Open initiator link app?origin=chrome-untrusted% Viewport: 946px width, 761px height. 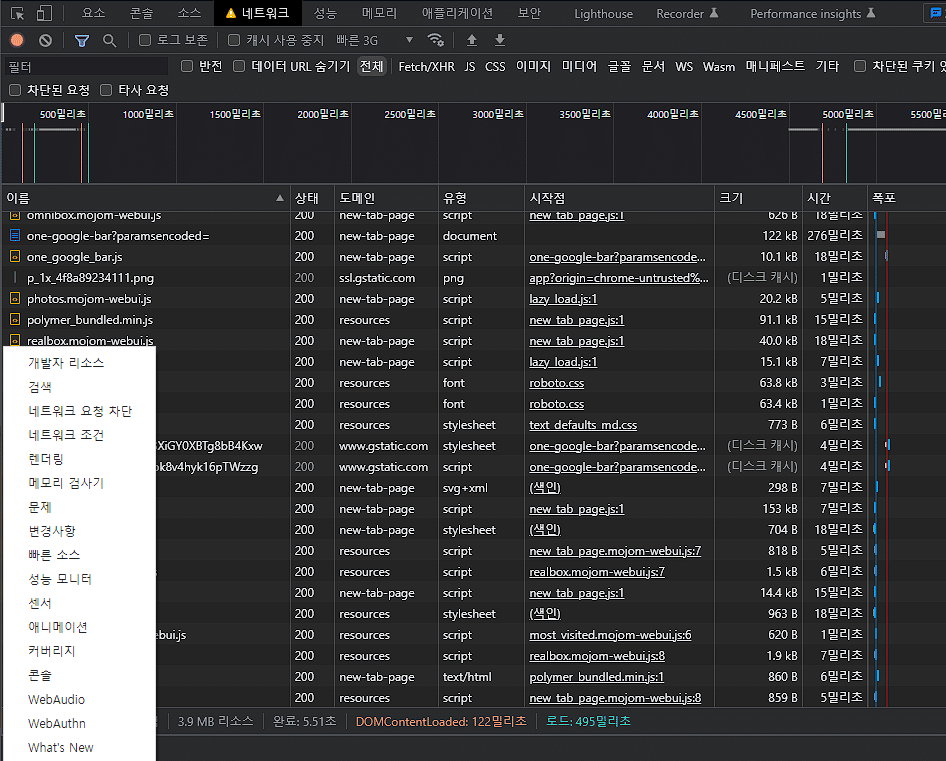(x=618, y=278)
